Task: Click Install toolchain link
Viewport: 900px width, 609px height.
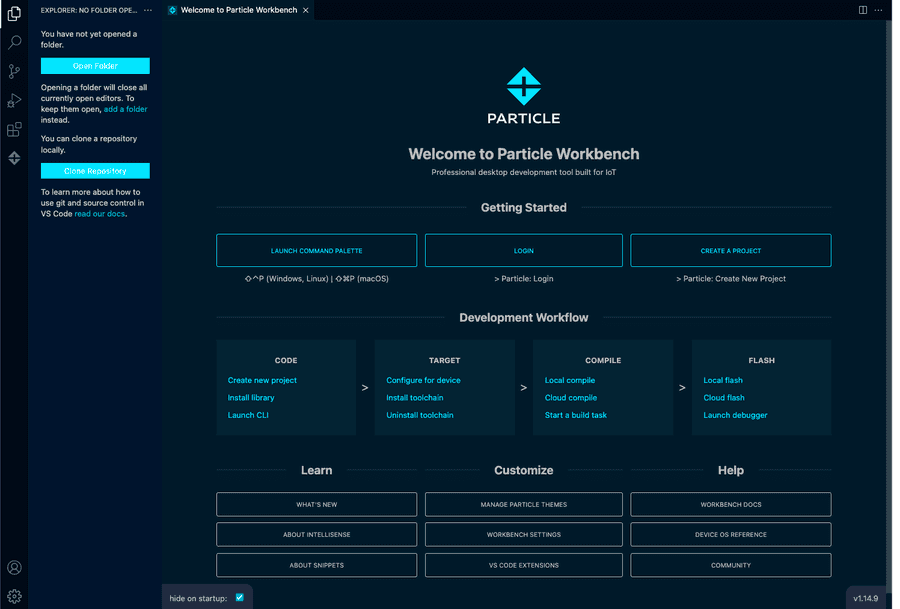Action: [414, 397]
